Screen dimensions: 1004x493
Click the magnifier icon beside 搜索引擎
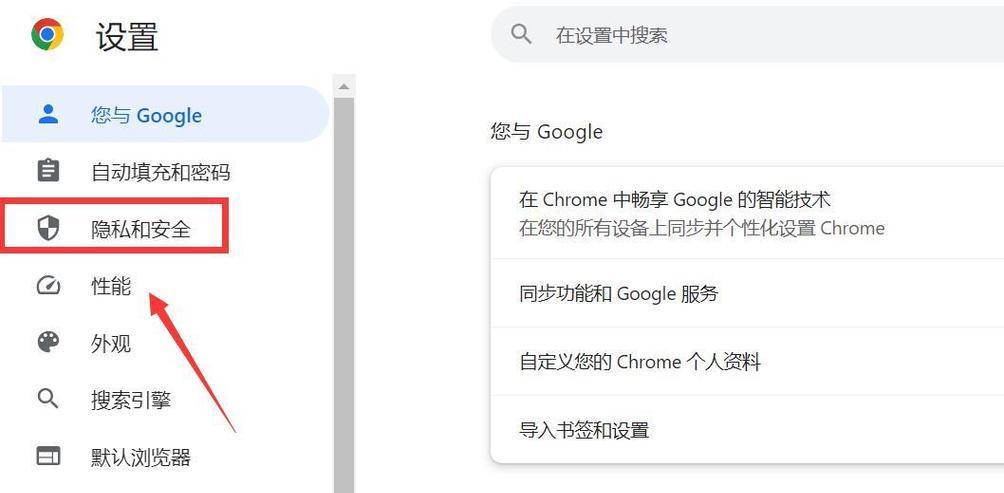coord(48,399)
